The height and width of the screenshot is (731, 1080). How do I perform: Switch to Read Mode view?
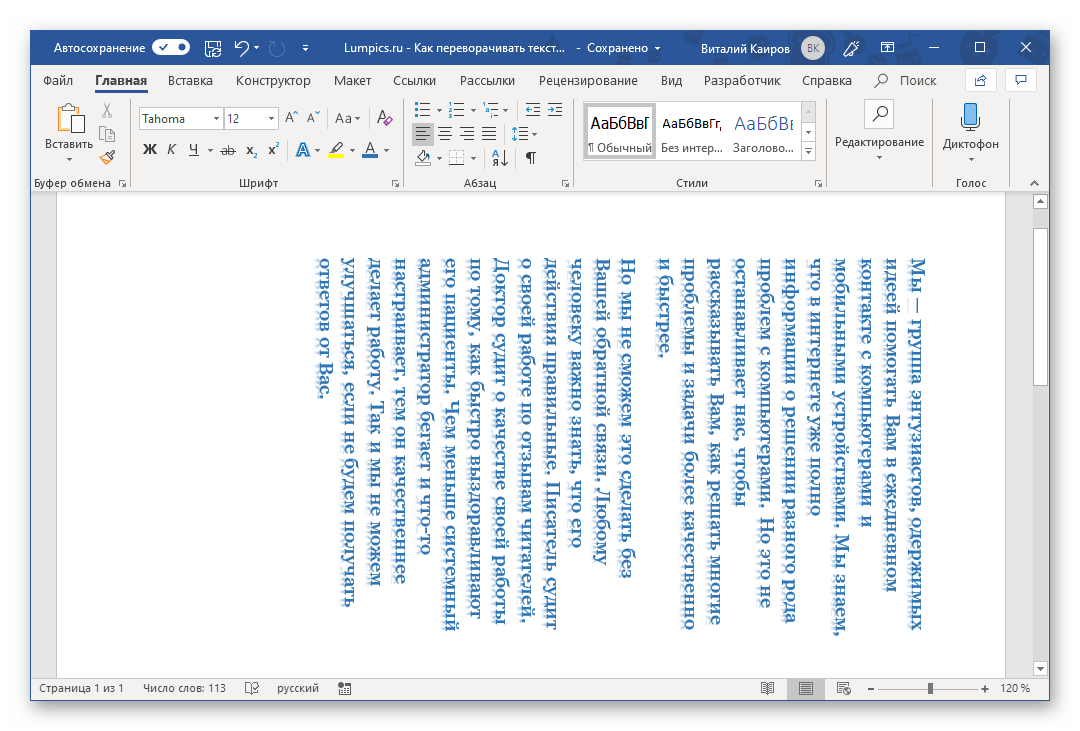coord(767,688)
